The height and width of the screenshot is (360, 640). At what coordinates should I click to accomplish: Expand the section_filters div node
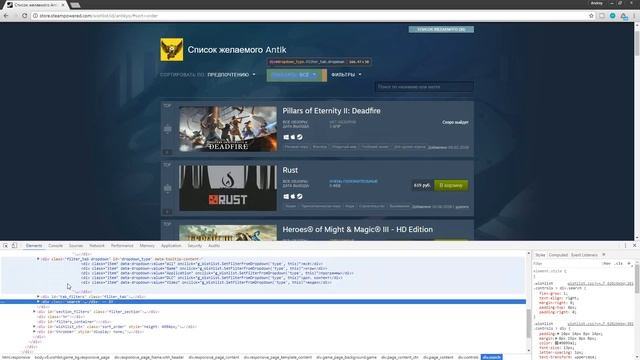(34, 312)
